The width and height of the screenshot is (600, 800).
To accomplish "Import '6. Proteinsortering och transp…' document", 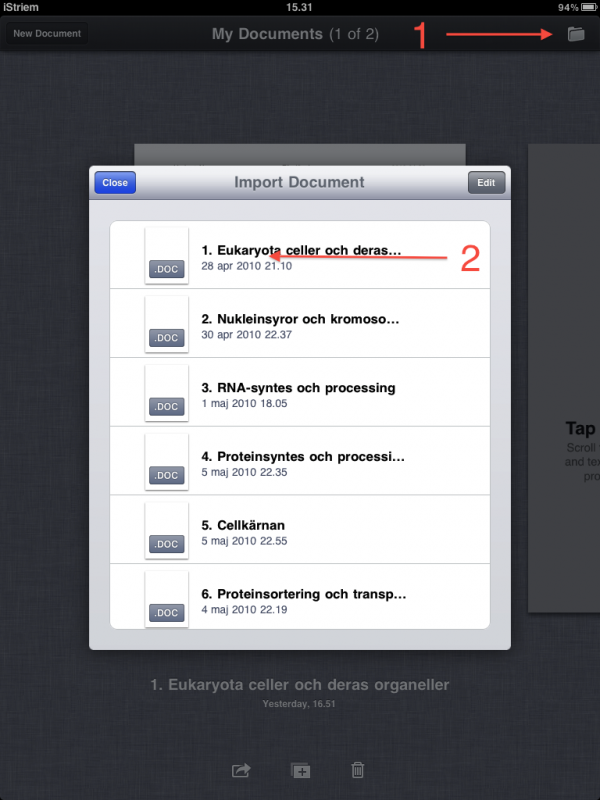I will coord(300,596).
